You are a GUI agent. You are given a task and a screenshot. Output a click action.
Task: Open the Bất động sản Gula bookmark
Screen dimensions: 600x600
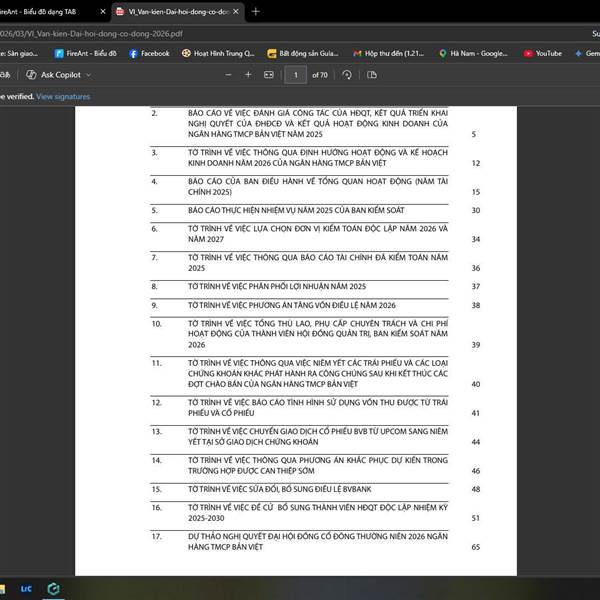pos(303,54)
